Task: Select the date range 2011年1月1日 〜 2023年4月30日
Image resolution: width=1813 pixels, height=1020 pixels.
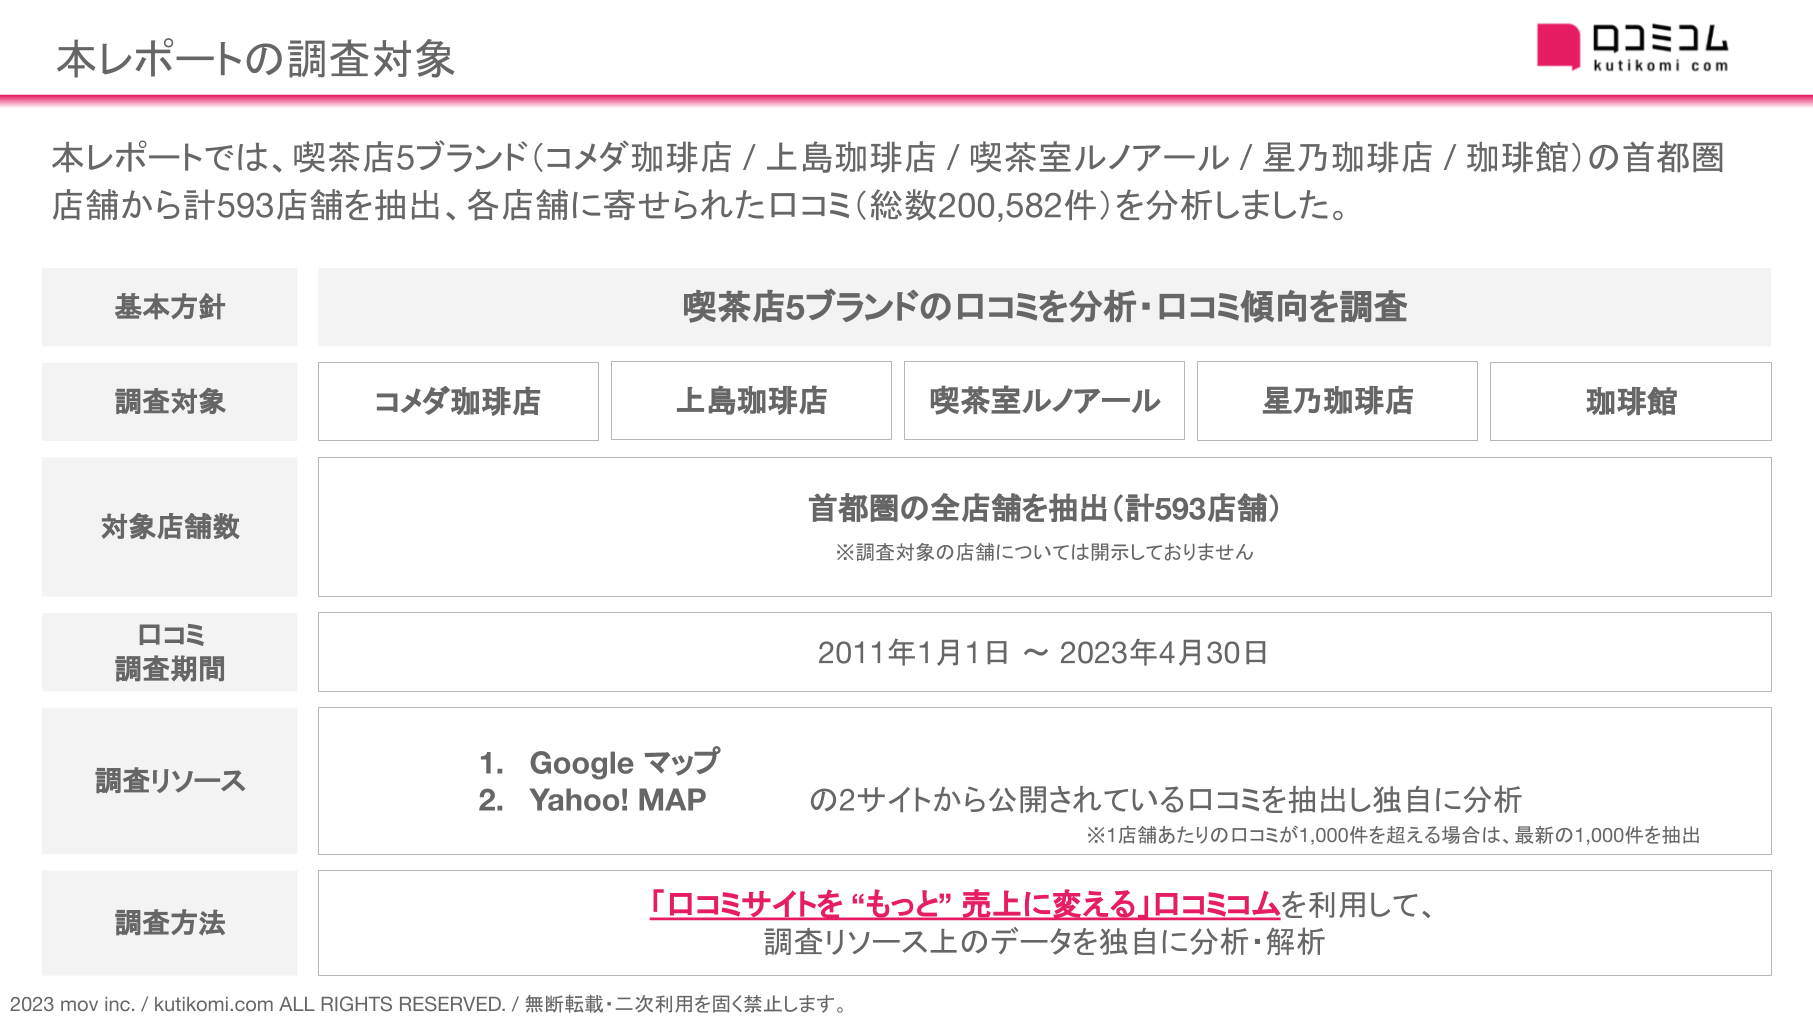Action: click(1043, 653)
